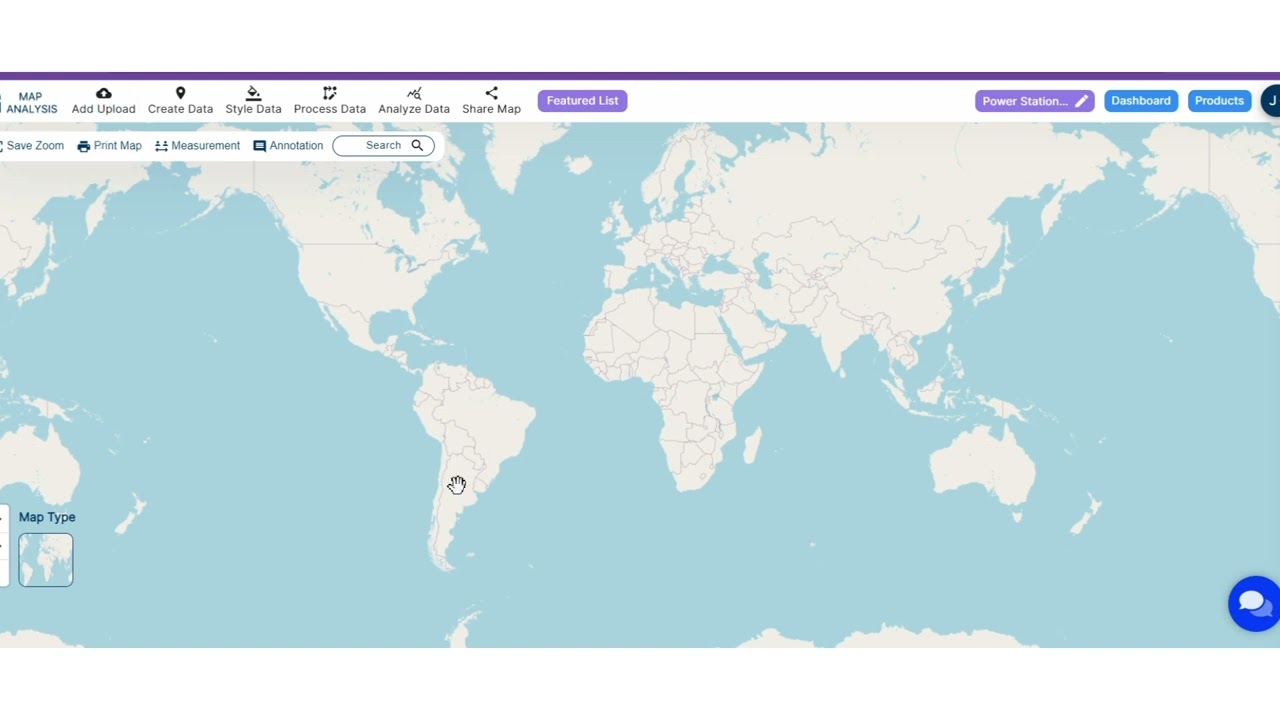Screen dimensions: 1280x720
Task: Open the chat support bubble
Action: [1254, 603]
